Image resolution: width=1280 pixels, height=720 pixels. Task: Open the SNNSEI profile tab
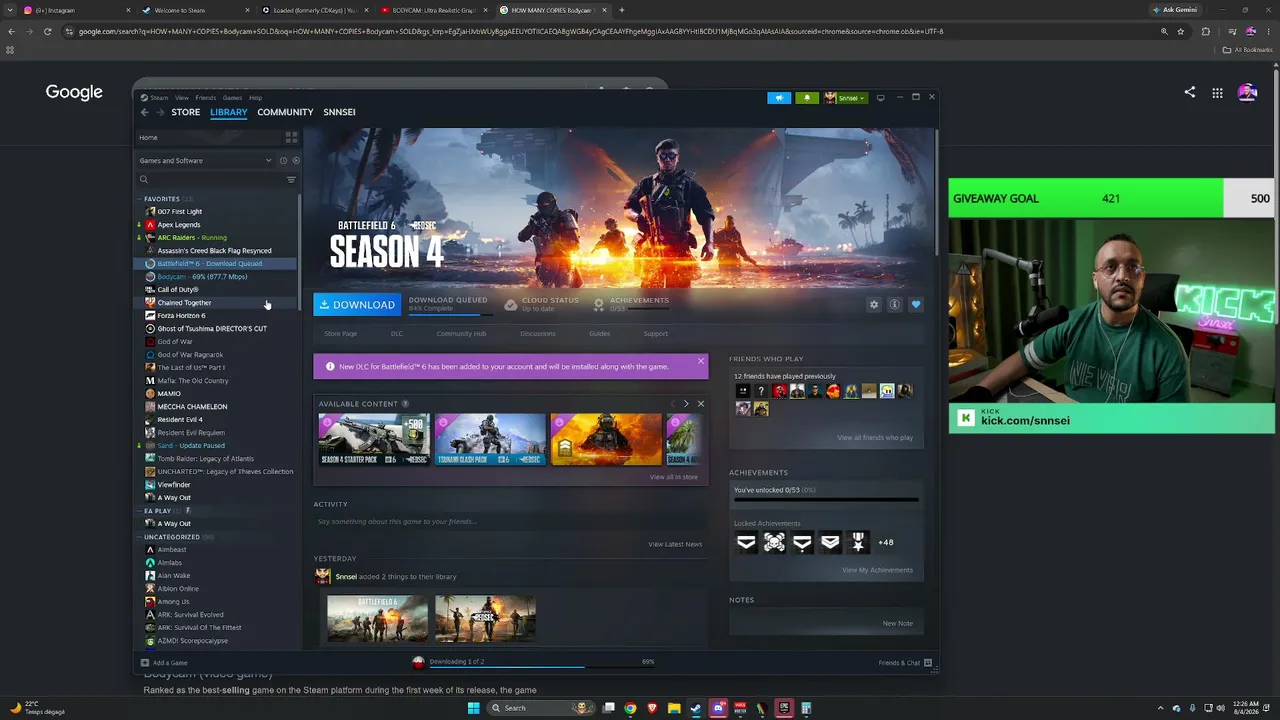tap(339, 112)
